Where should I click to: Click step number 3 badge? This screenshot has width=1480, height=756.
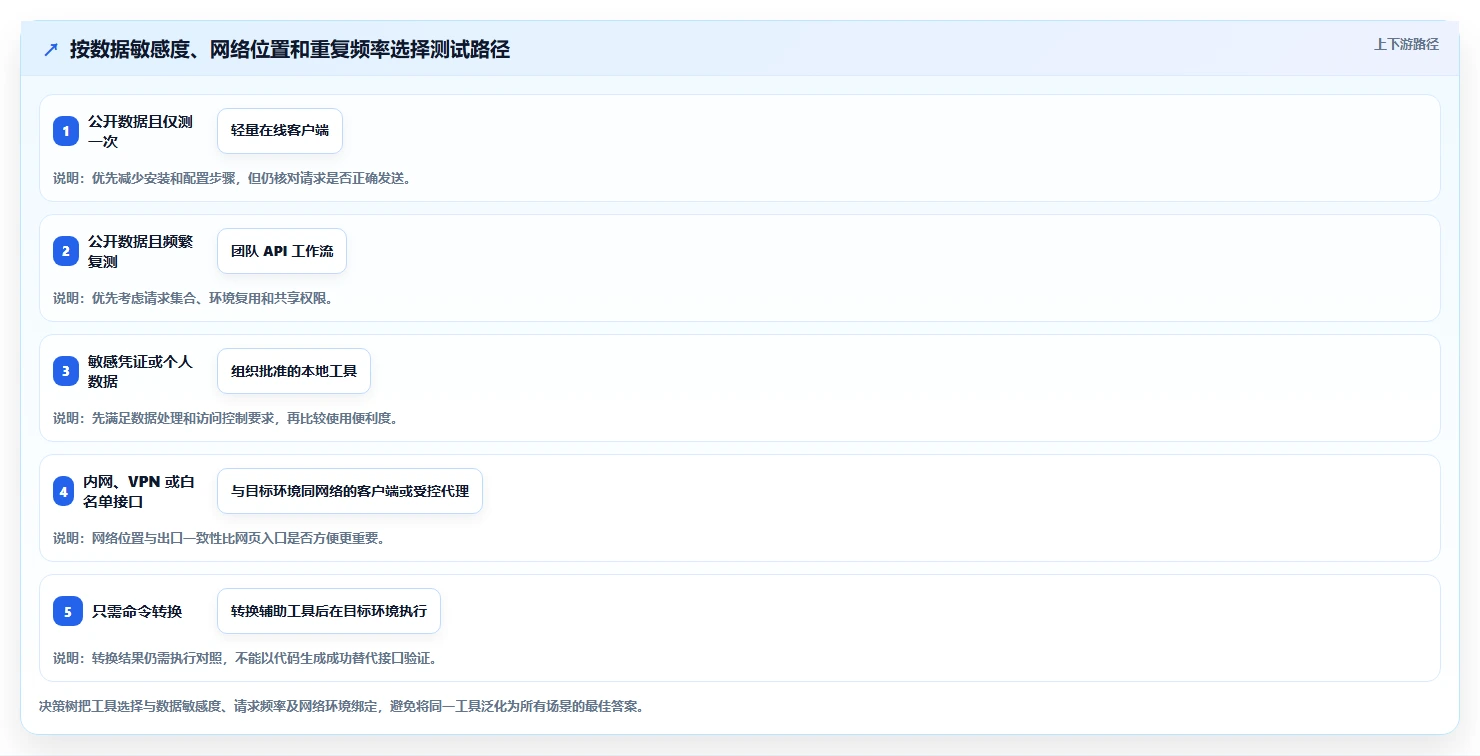point(66,371)
